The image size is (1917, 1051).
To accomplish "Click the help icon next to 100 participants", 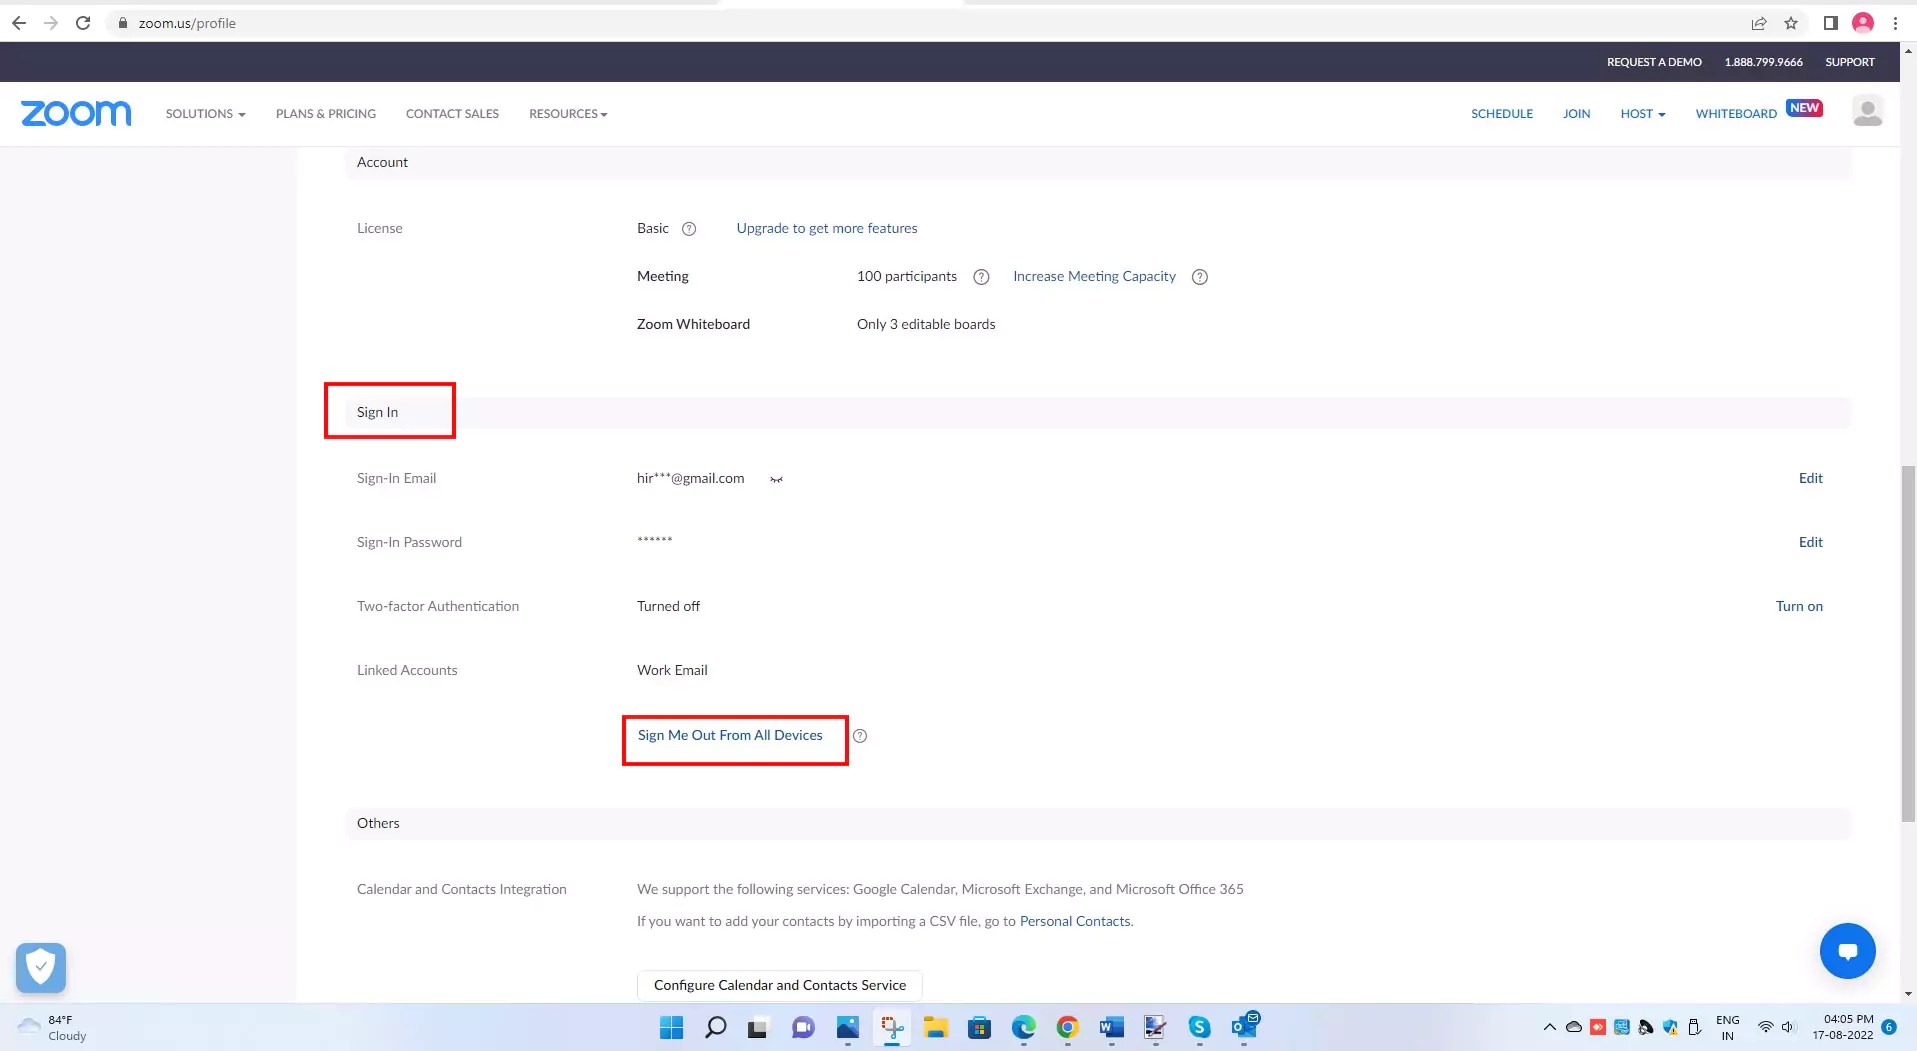I will click(x=980, y=277).
